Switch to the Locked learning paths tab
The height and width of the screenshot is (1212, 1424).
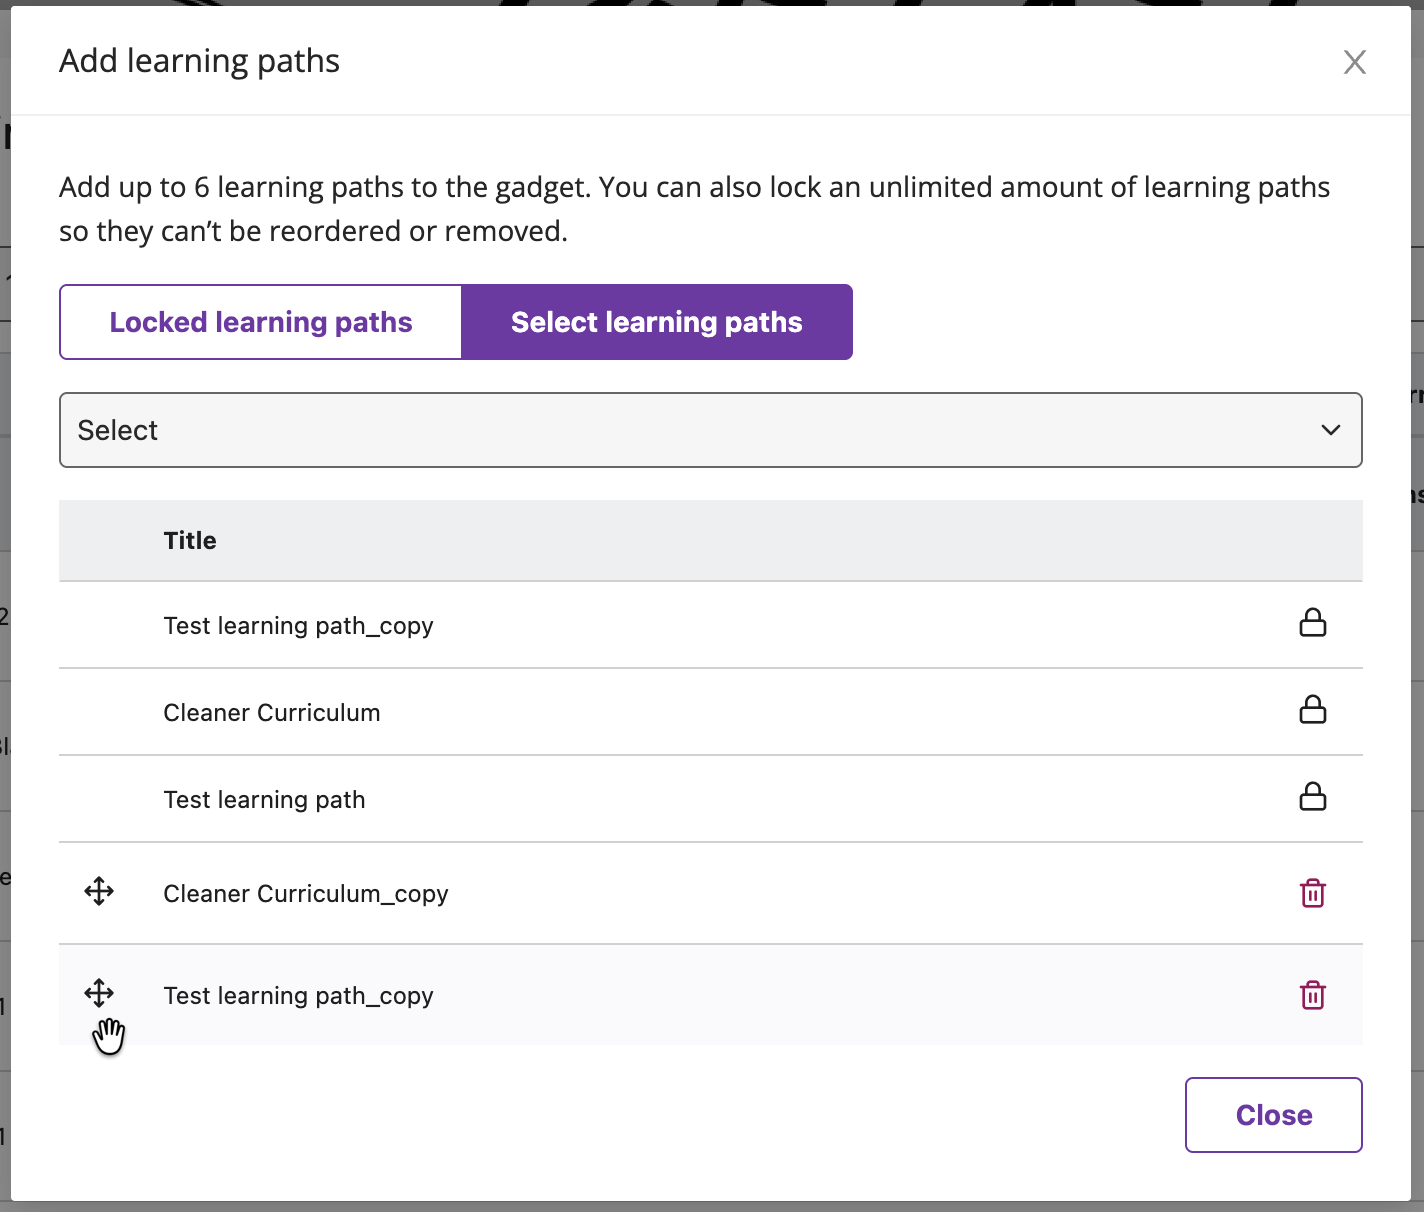point(261,322)
